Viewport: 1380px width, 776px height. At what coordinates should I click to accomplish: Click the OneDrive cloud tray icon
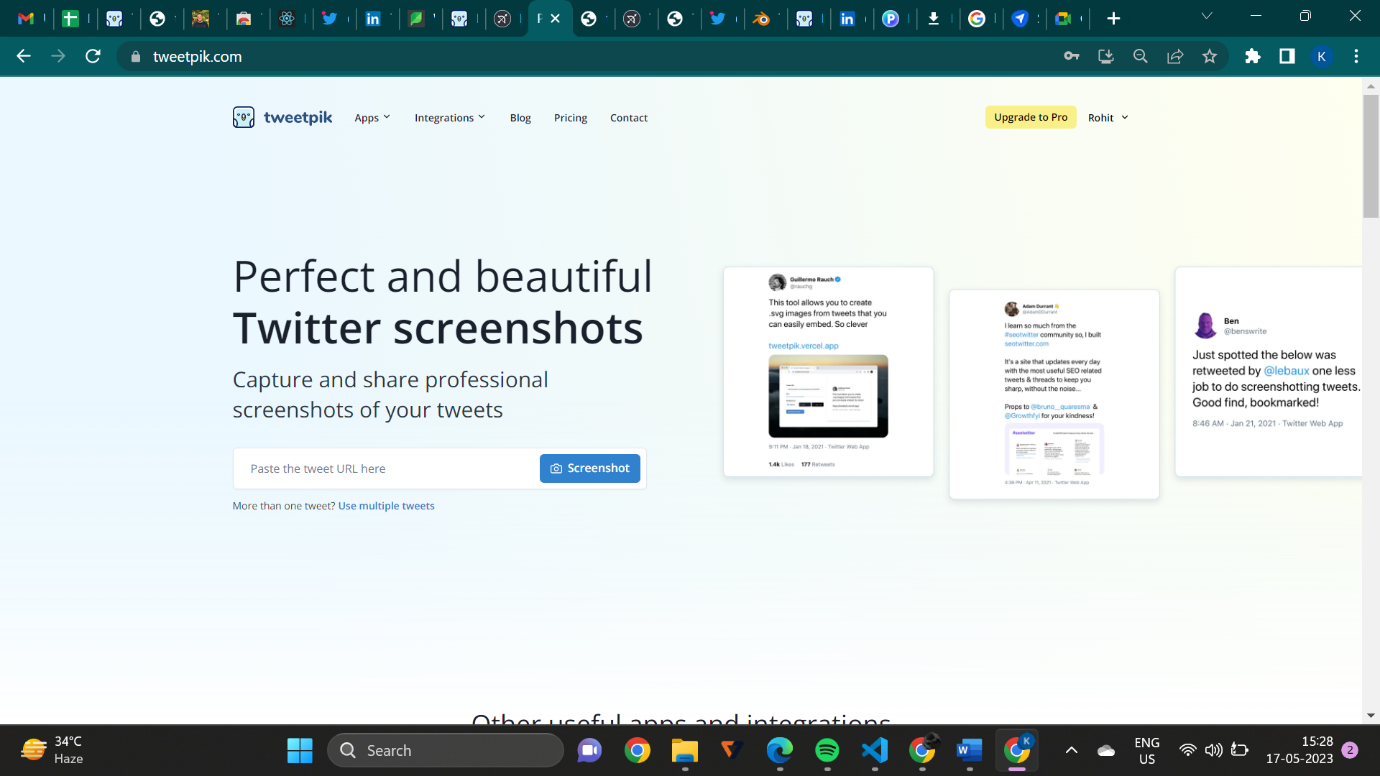(x=1106, y=750)
